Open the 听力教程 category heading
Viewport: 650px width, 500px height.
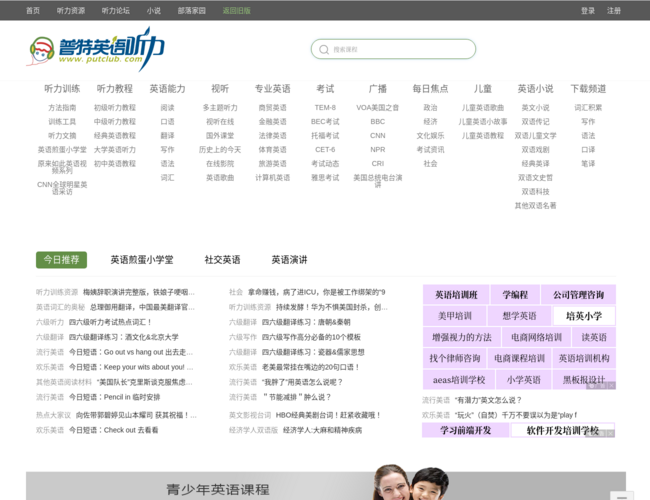pos(115,89)
